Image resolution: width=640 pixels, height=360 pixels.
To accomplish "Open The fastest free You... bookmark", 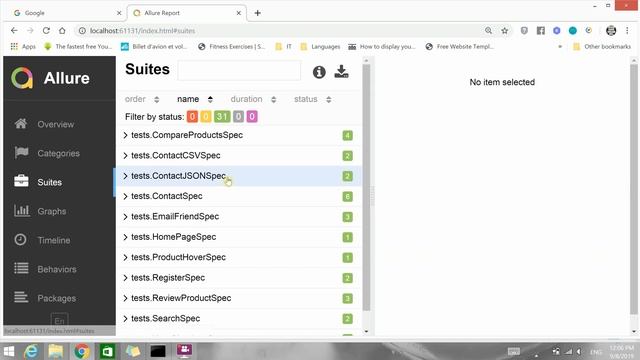I will (x=78, y=47).
